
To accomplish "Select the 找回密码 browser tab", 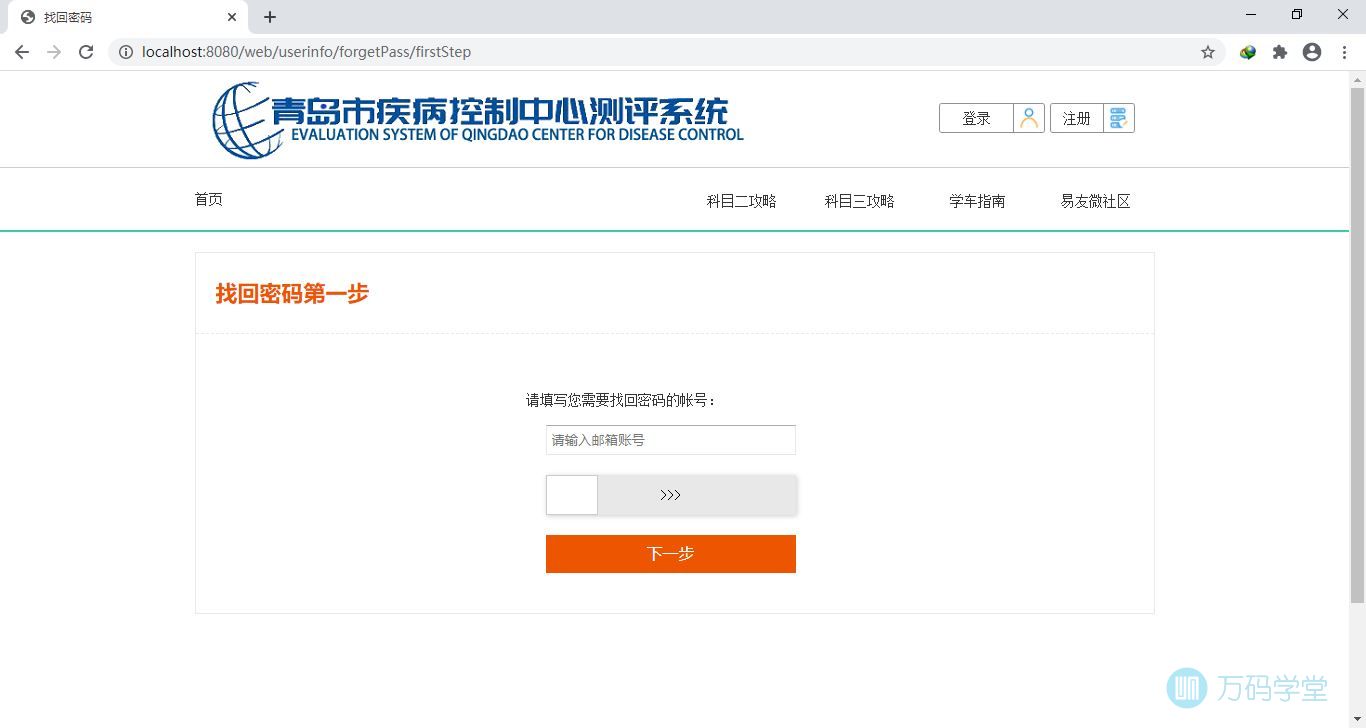I will 128,17.
